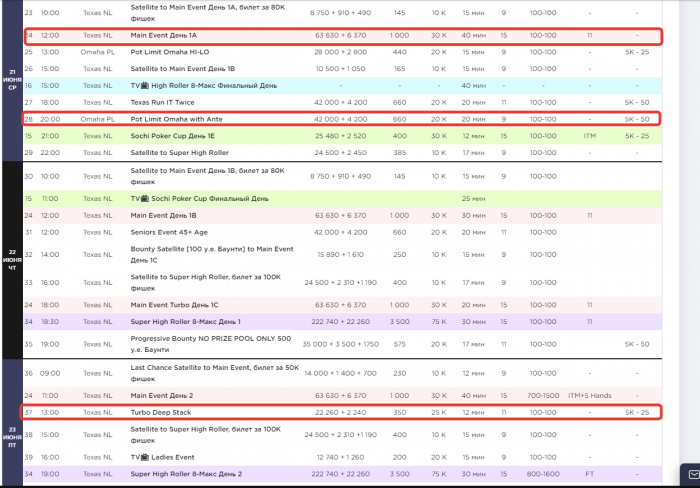Image resolution: width=700 pixels, height=488 pixels.
Task: Select Pot Limit Omaha HI-LO event
Action: pos(171,51)
